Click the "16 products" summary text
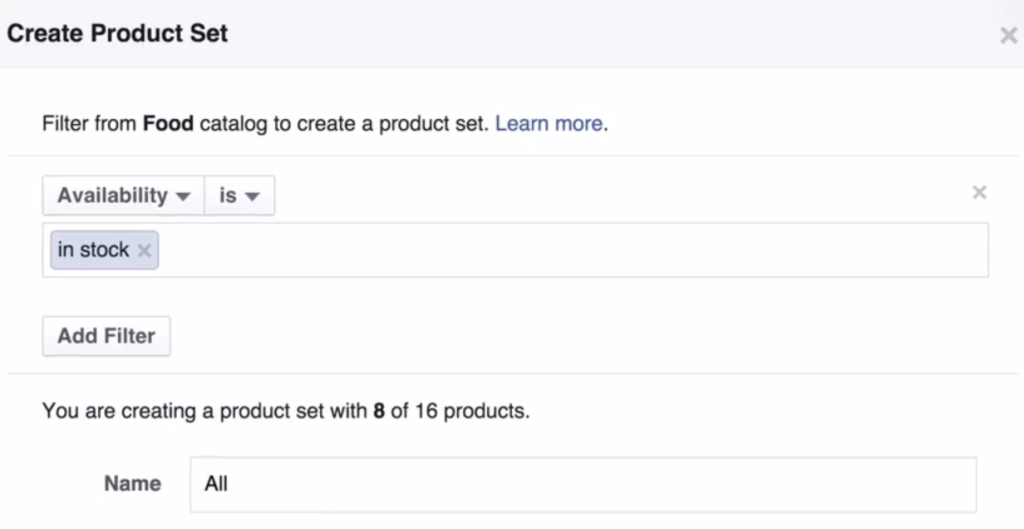This screenshot has width=1024, height=529. coord(470,411)
